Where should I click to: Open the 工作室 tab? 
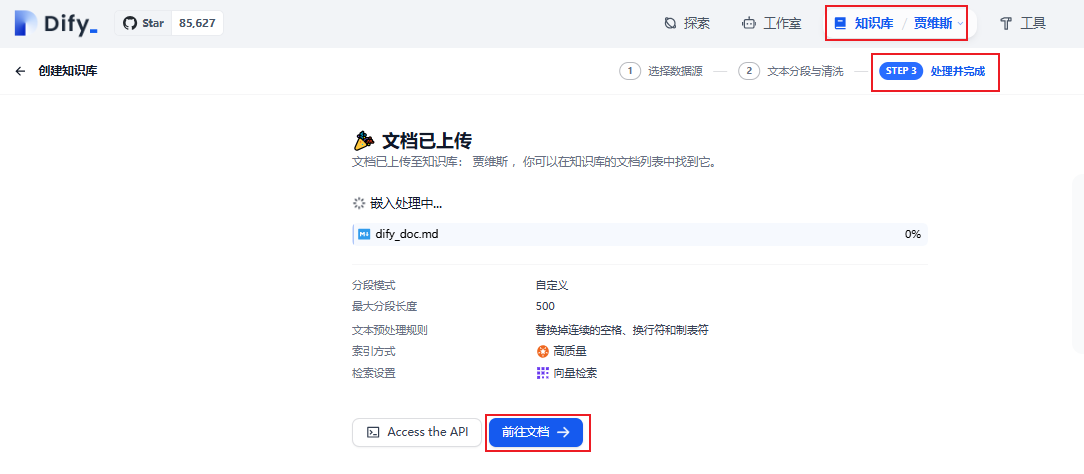[x=772, y=23]
